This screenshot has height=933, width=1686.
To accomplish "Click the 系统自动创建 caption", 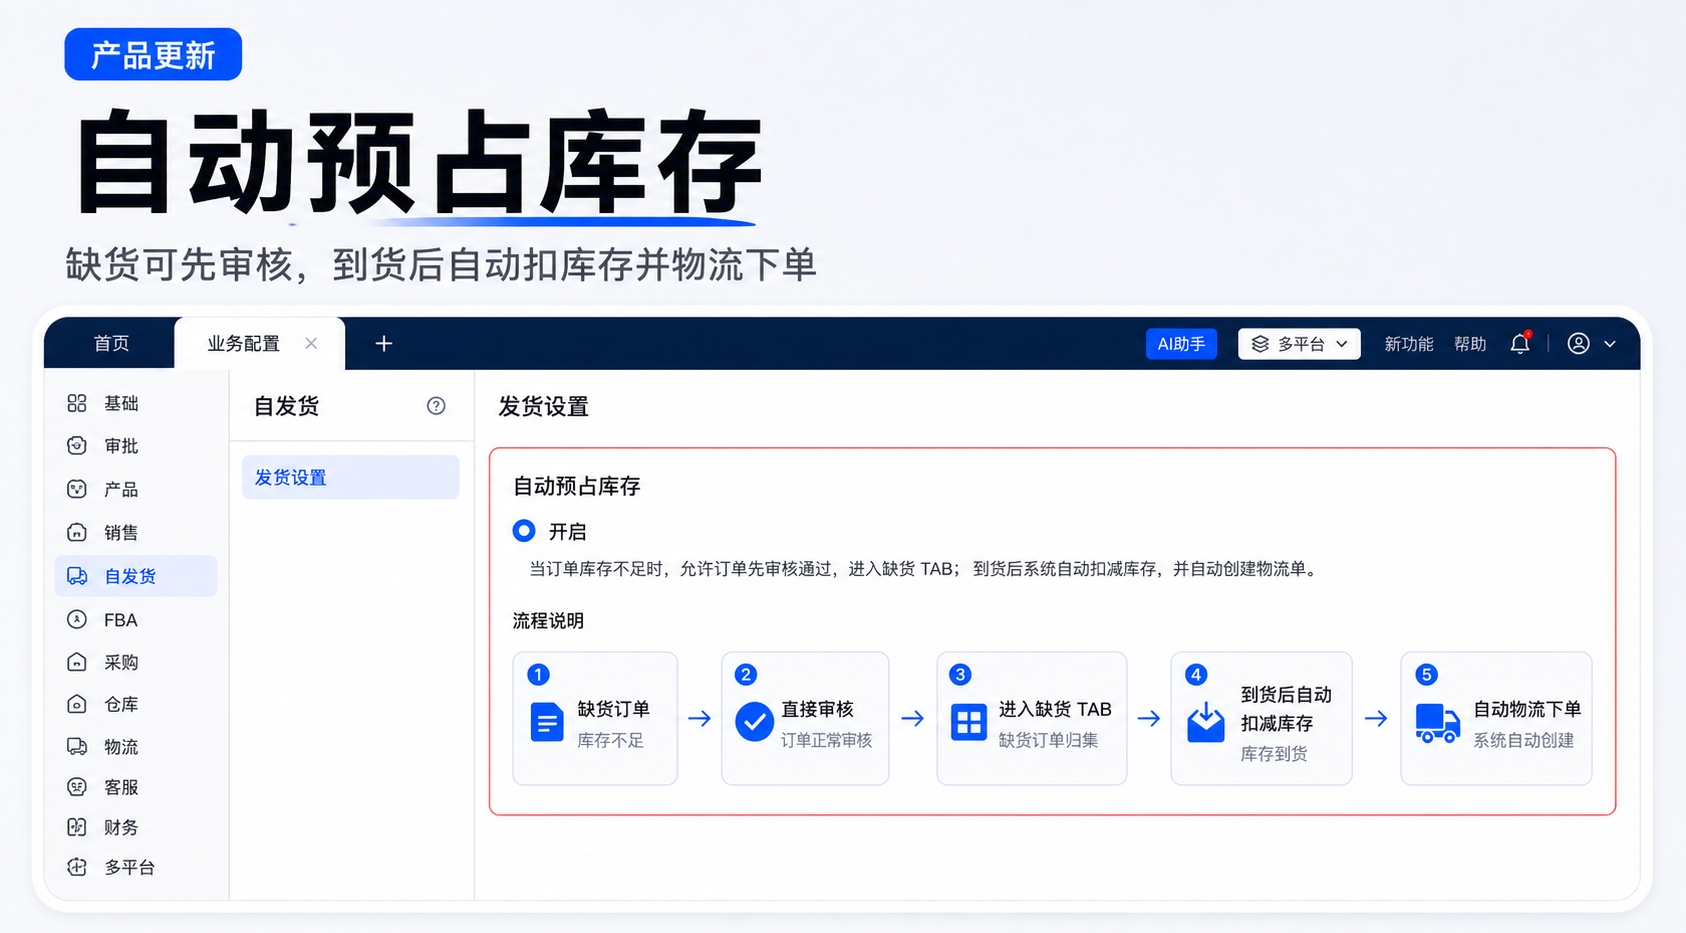I will [x=1523, y=740].
